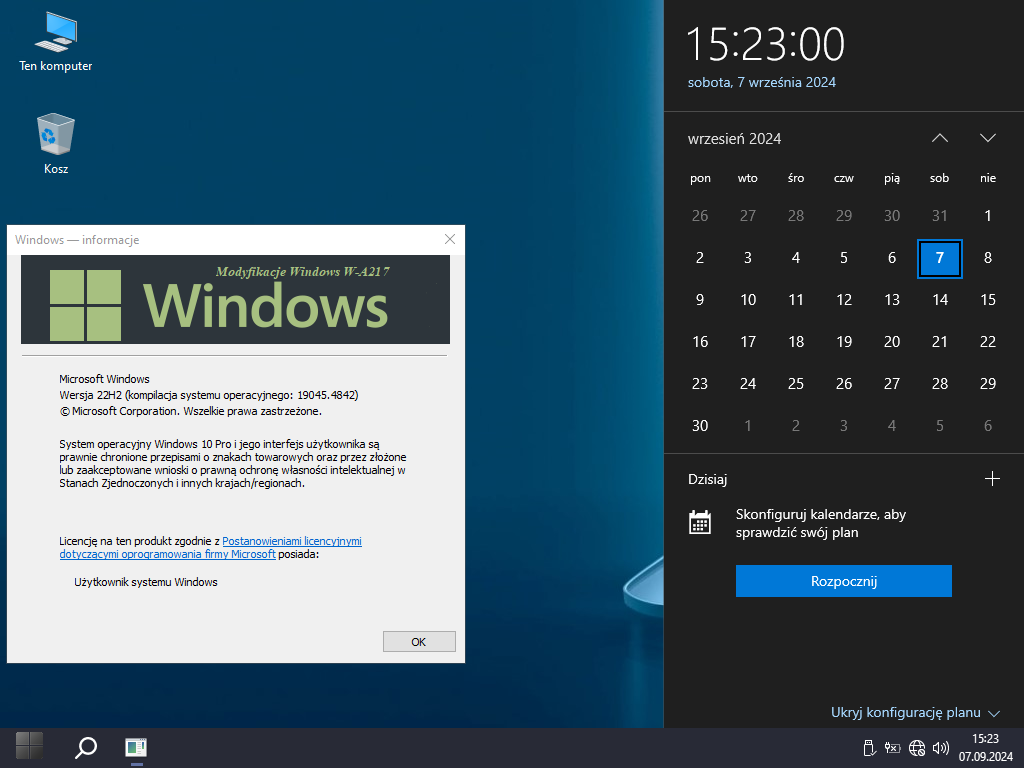Open safely remove USB hardware tray icon

(x=869, y=747)
